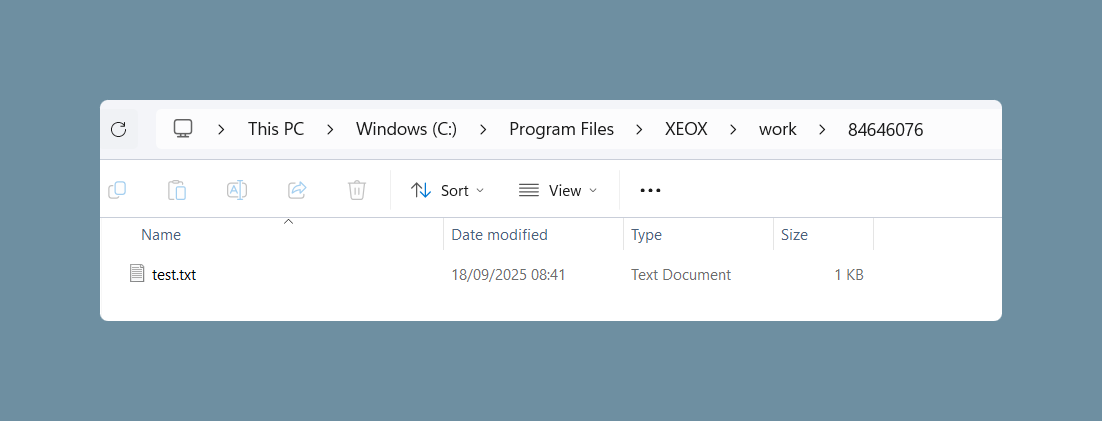
Task: Sort by the Name column header
Action: (x=161, y=235)
